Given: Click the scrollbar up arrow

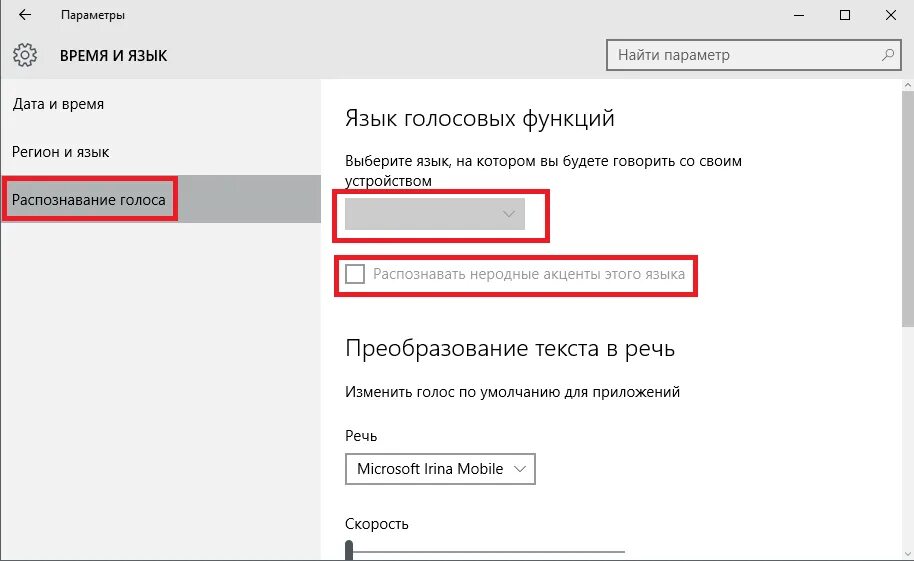Looking at the screenshot, I should click(x=908, y=85).
